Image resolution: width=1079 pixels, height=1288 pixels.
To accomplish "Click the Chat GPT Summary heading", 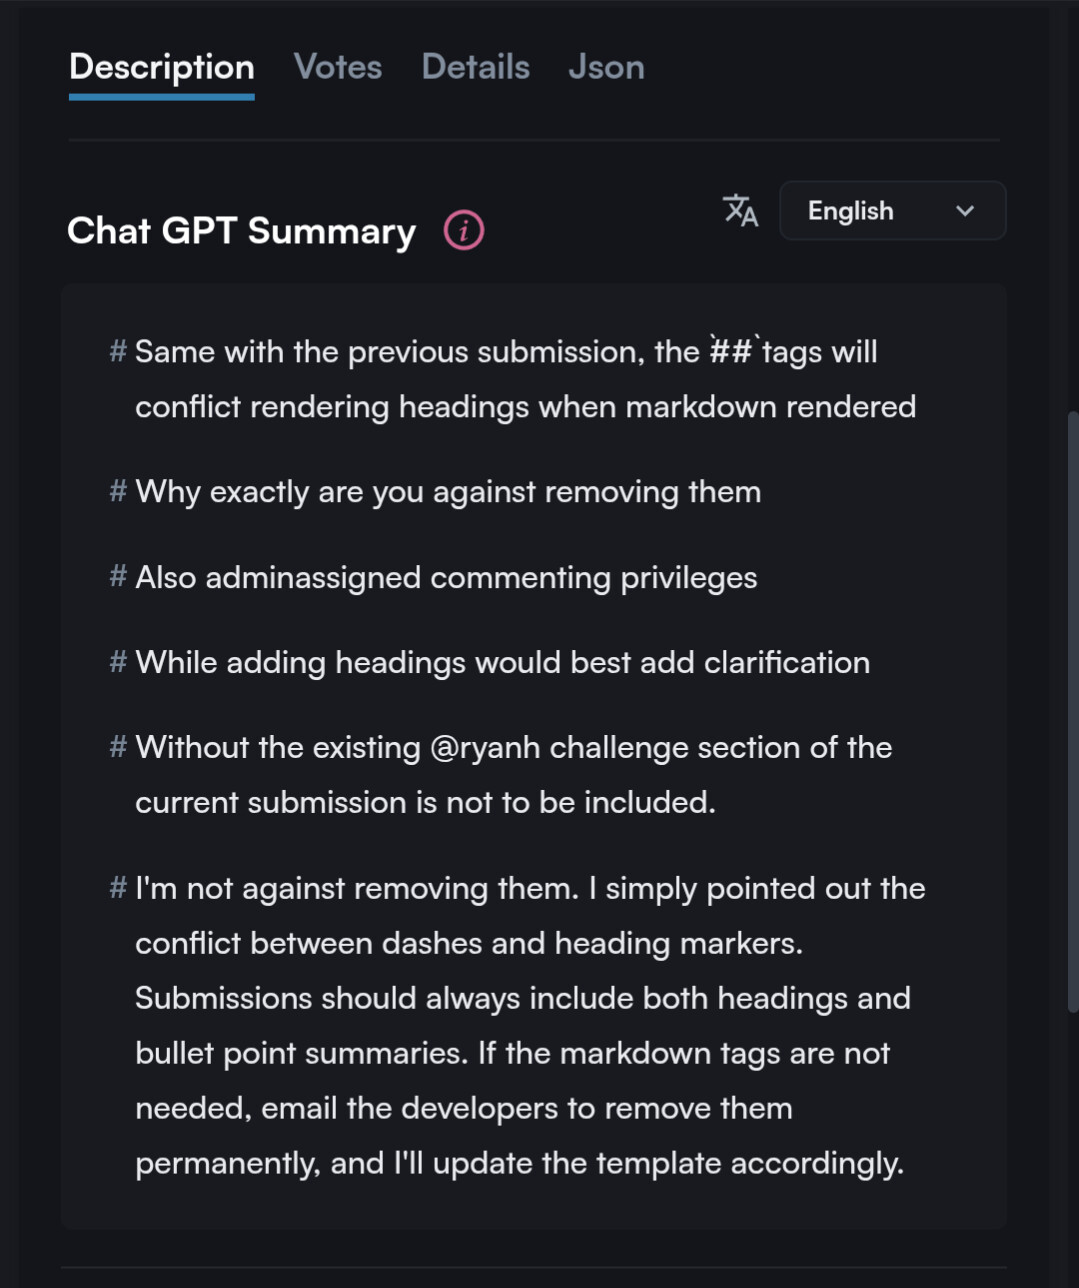I will point(241,231).
